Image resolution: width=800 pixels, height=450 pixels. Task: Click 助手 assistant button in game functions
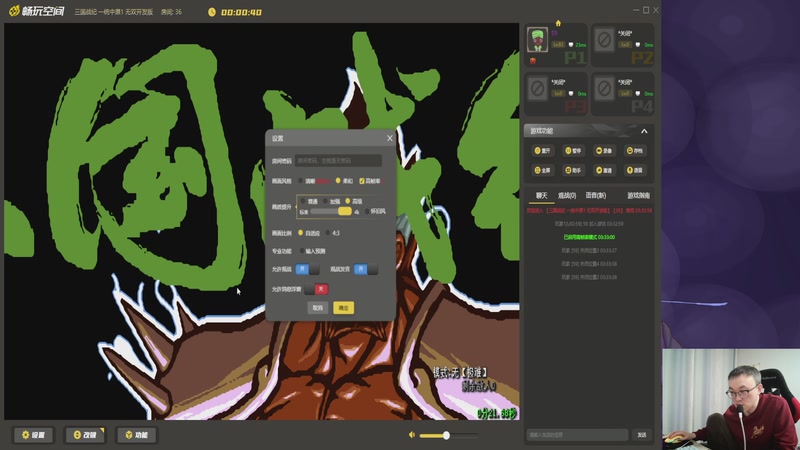[x=573, y=170]
